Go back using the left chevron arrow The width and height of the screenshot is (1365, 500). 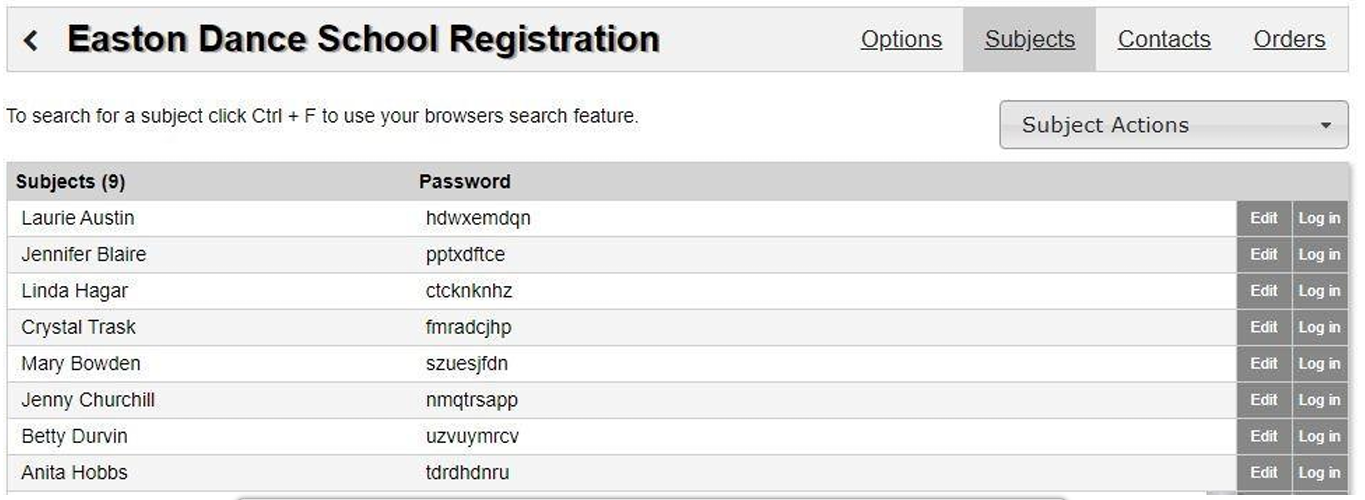[x=31, y=40]
